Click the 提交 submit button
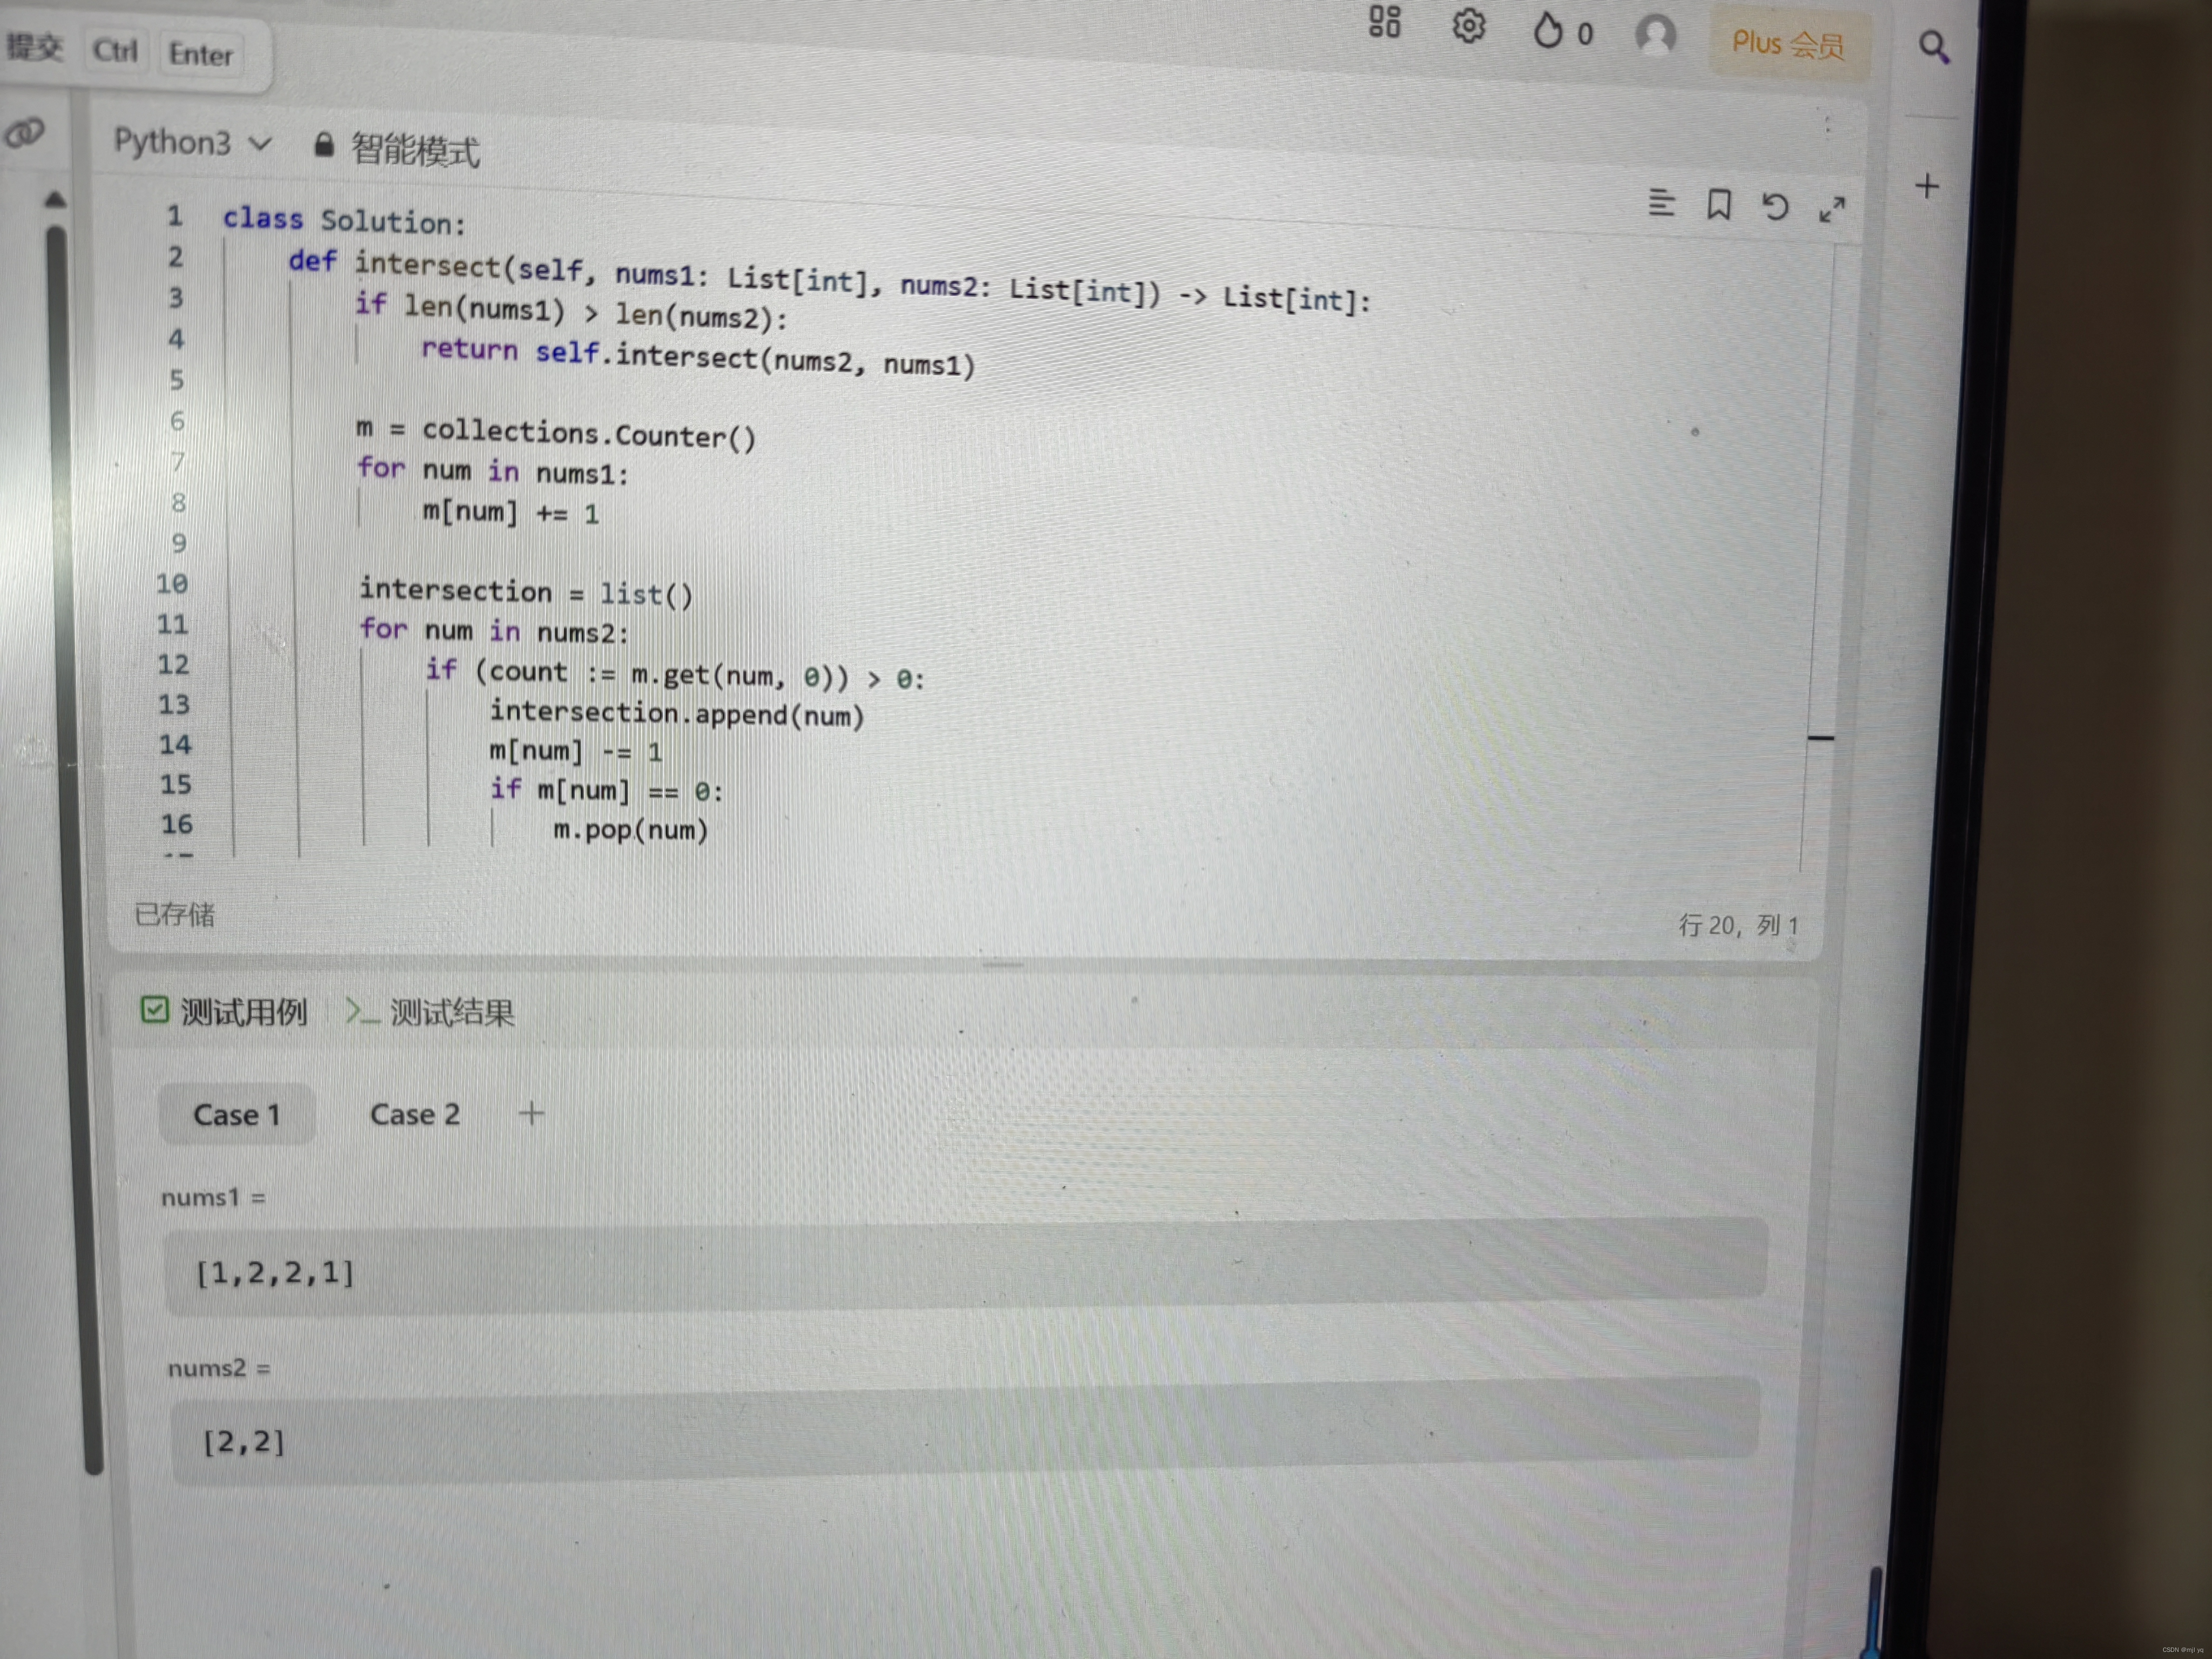The width and height of the screenshot is (2212, 1659). pos(34,47)
